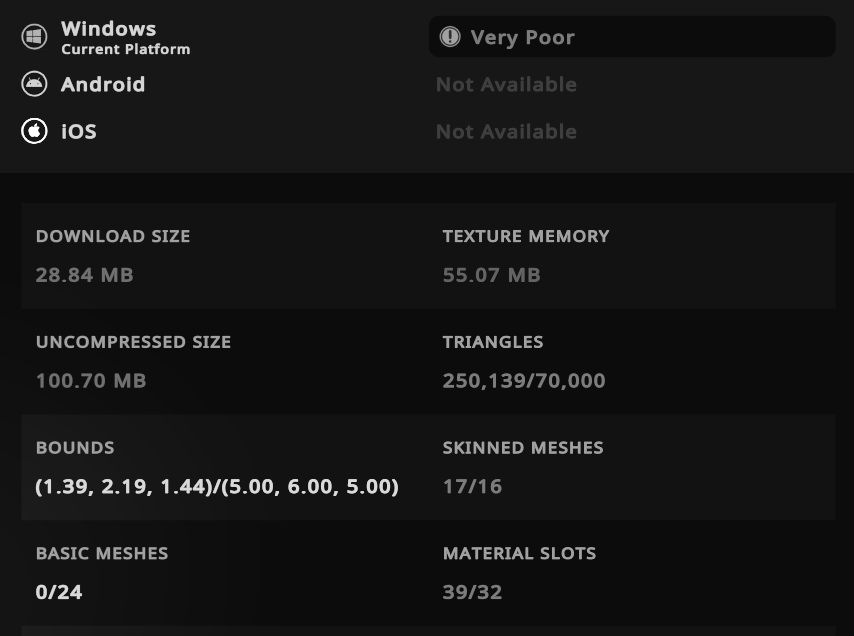854x636 pixels.
Task: Click the Material Slots count 39/32
Action: [x=472, y=592]
